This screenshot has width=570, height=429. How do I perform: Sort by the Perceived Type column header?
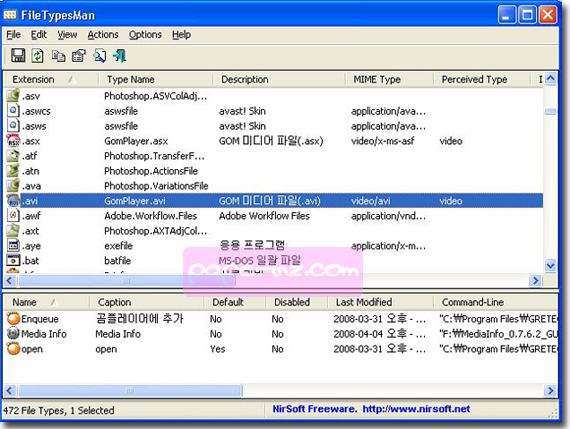(482, 79)
